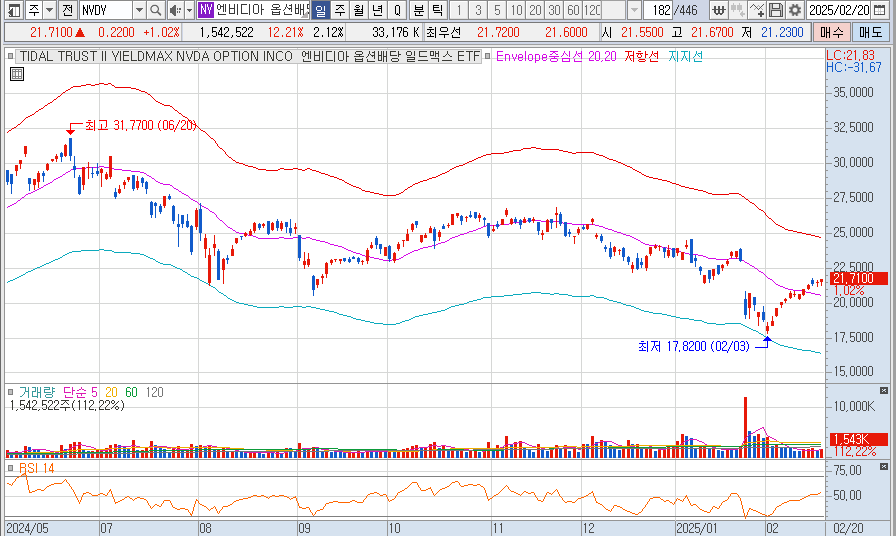Click the small square marker before RSI 14
This screenshot has width=896, height=536.
pos(10,468)
